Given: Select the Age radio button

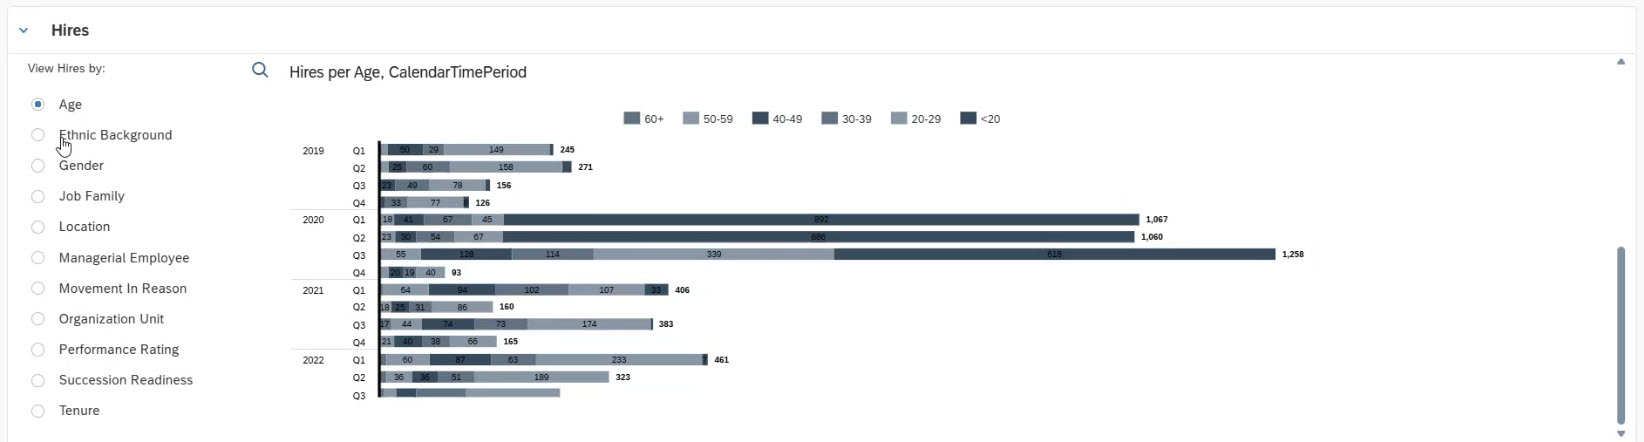Looking at the screenshot, I should pos(38,104).
